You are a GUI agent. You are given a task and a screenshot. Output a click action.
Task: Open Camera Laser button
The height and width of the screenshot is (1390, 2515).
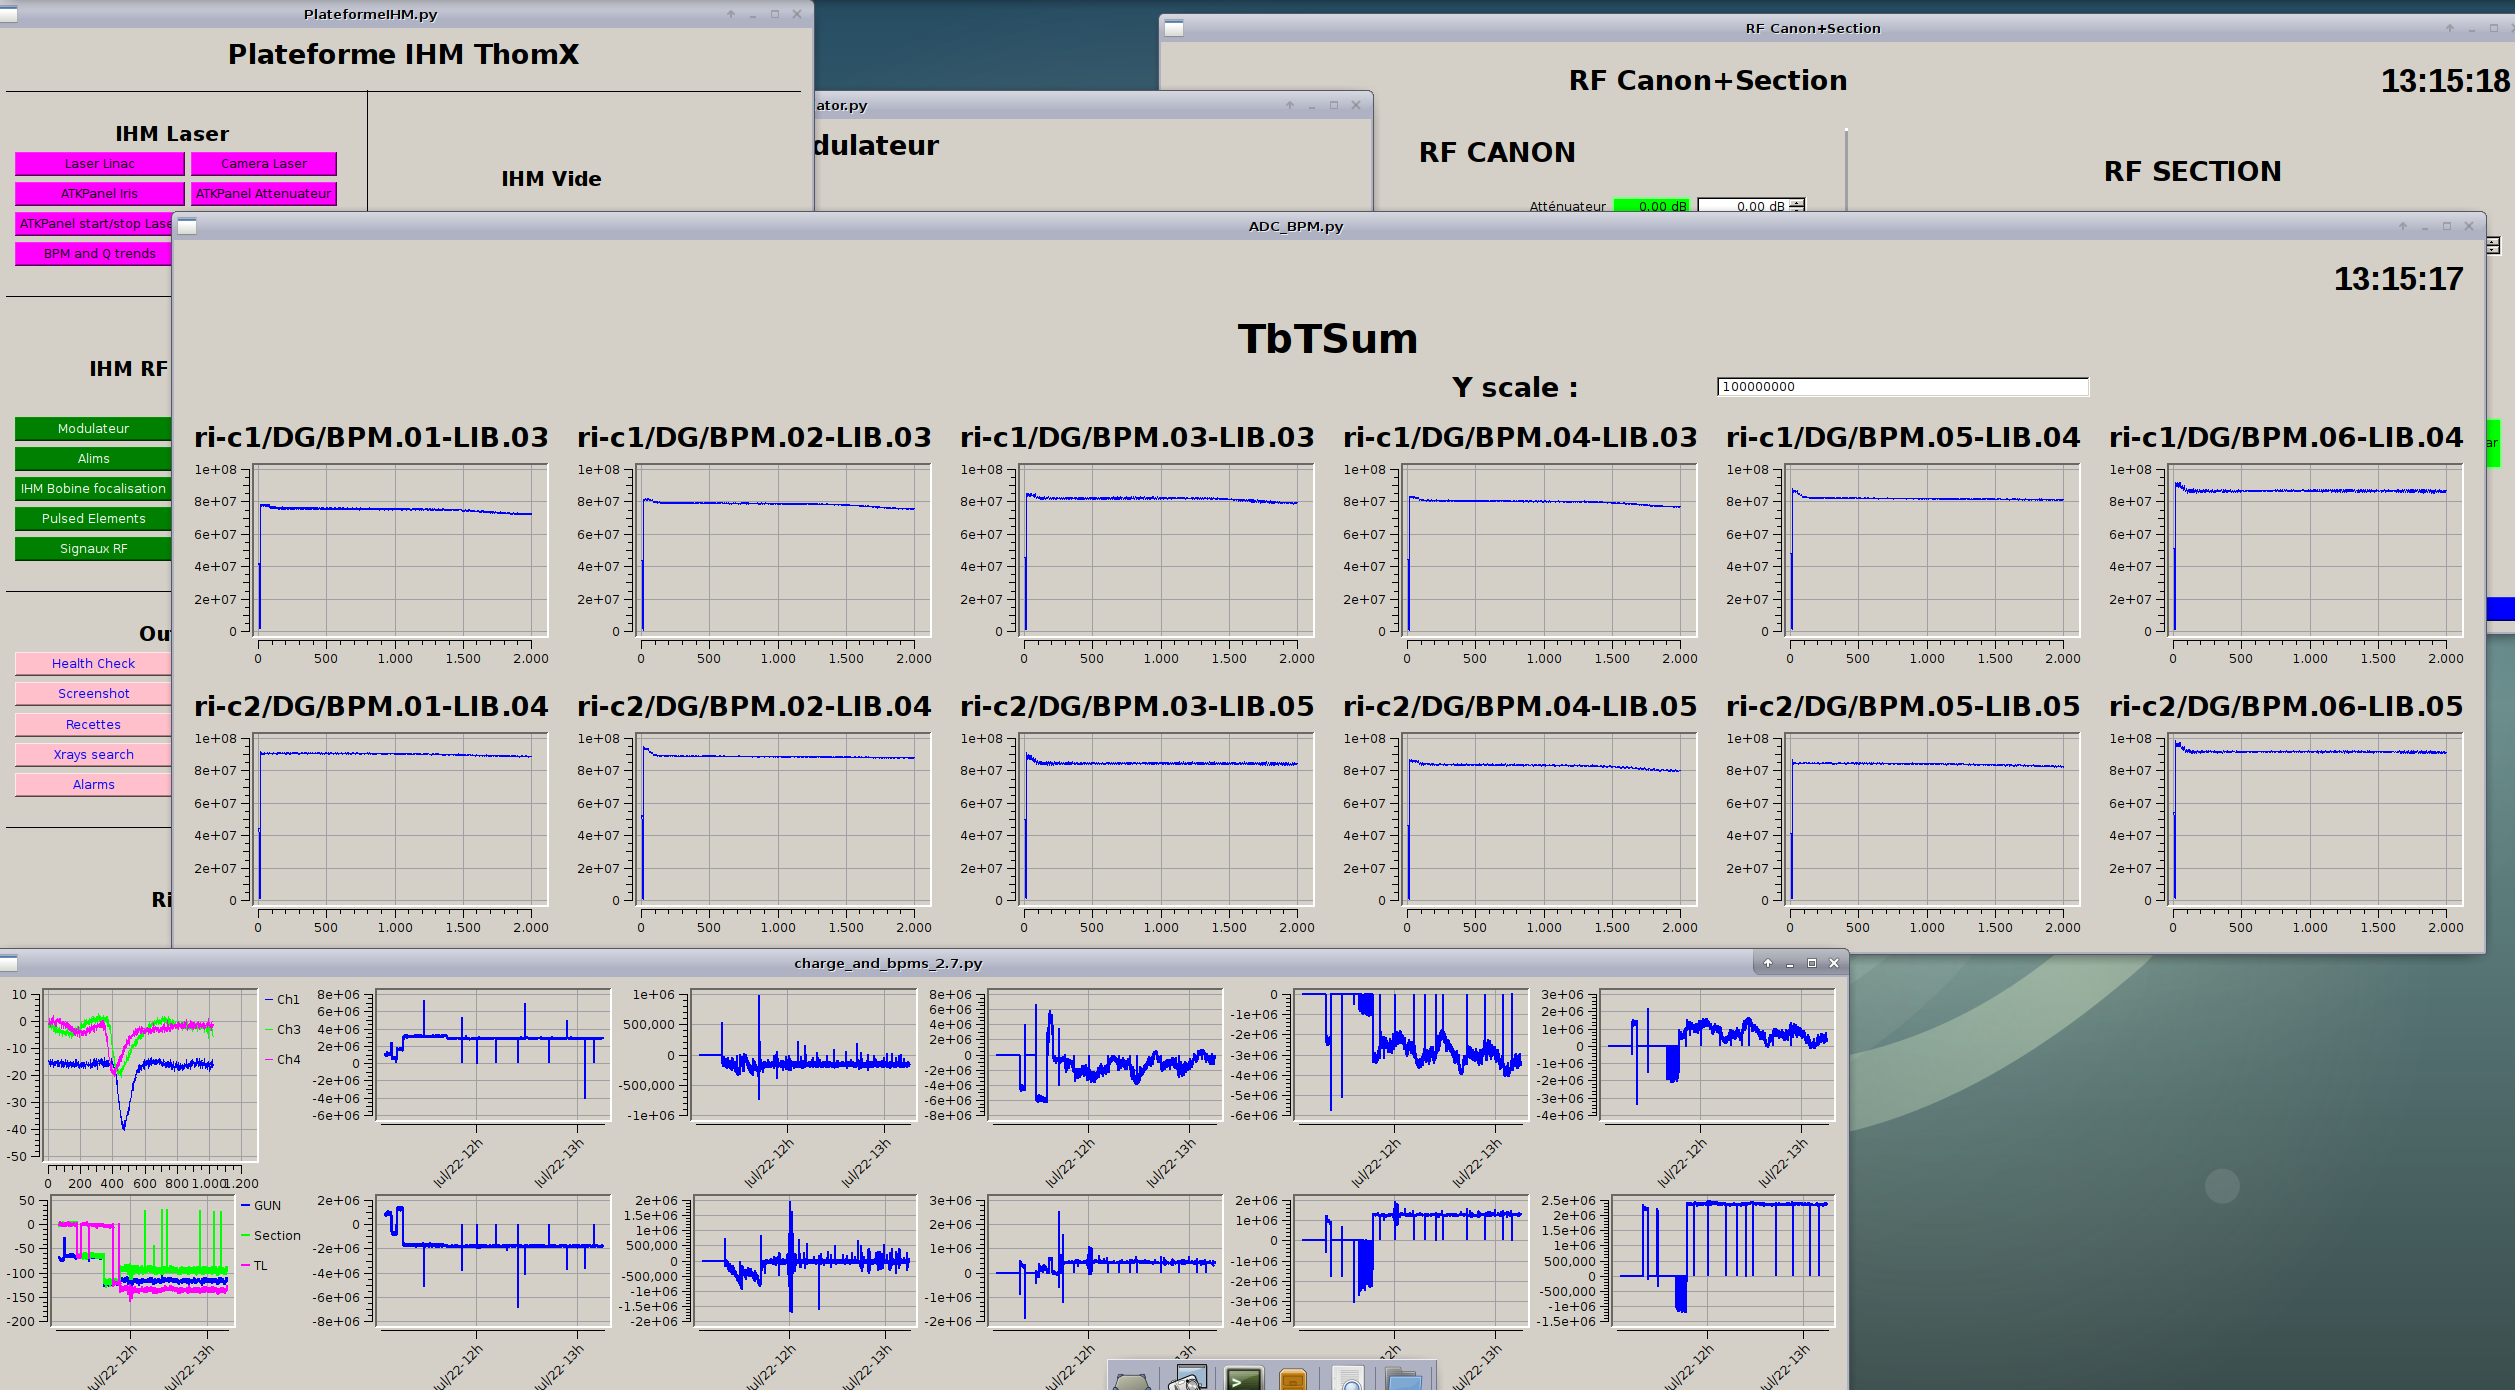[x=264, y=164]
